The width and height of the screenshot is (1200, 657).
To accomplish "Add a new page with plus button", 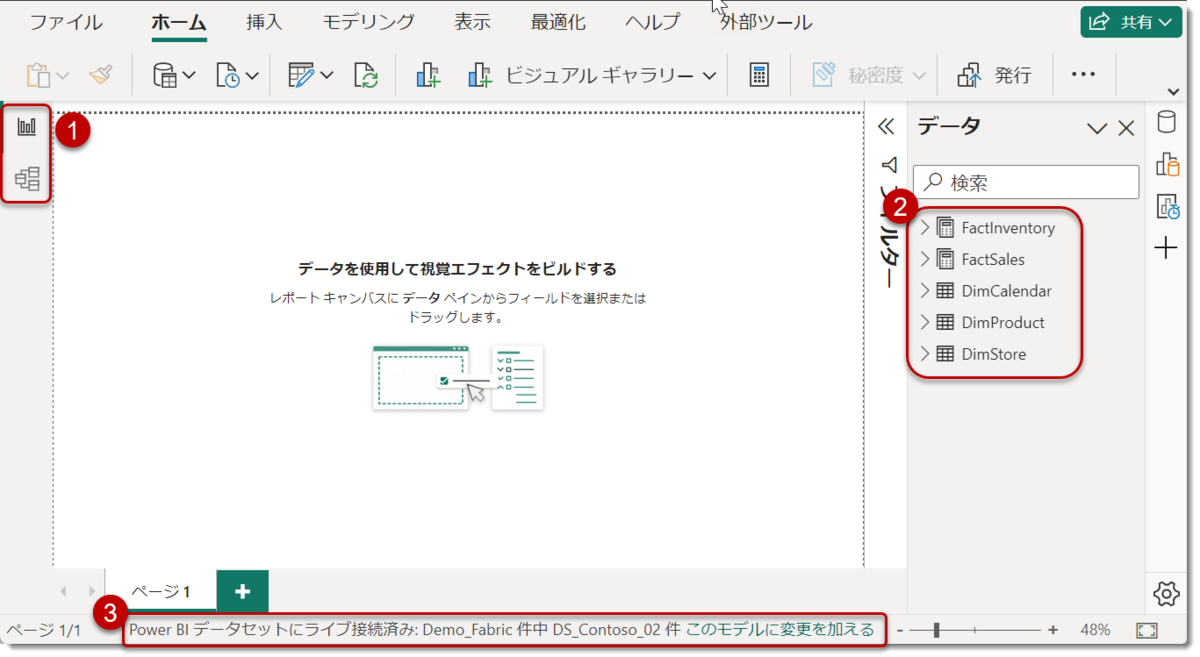I will point(243,591).
